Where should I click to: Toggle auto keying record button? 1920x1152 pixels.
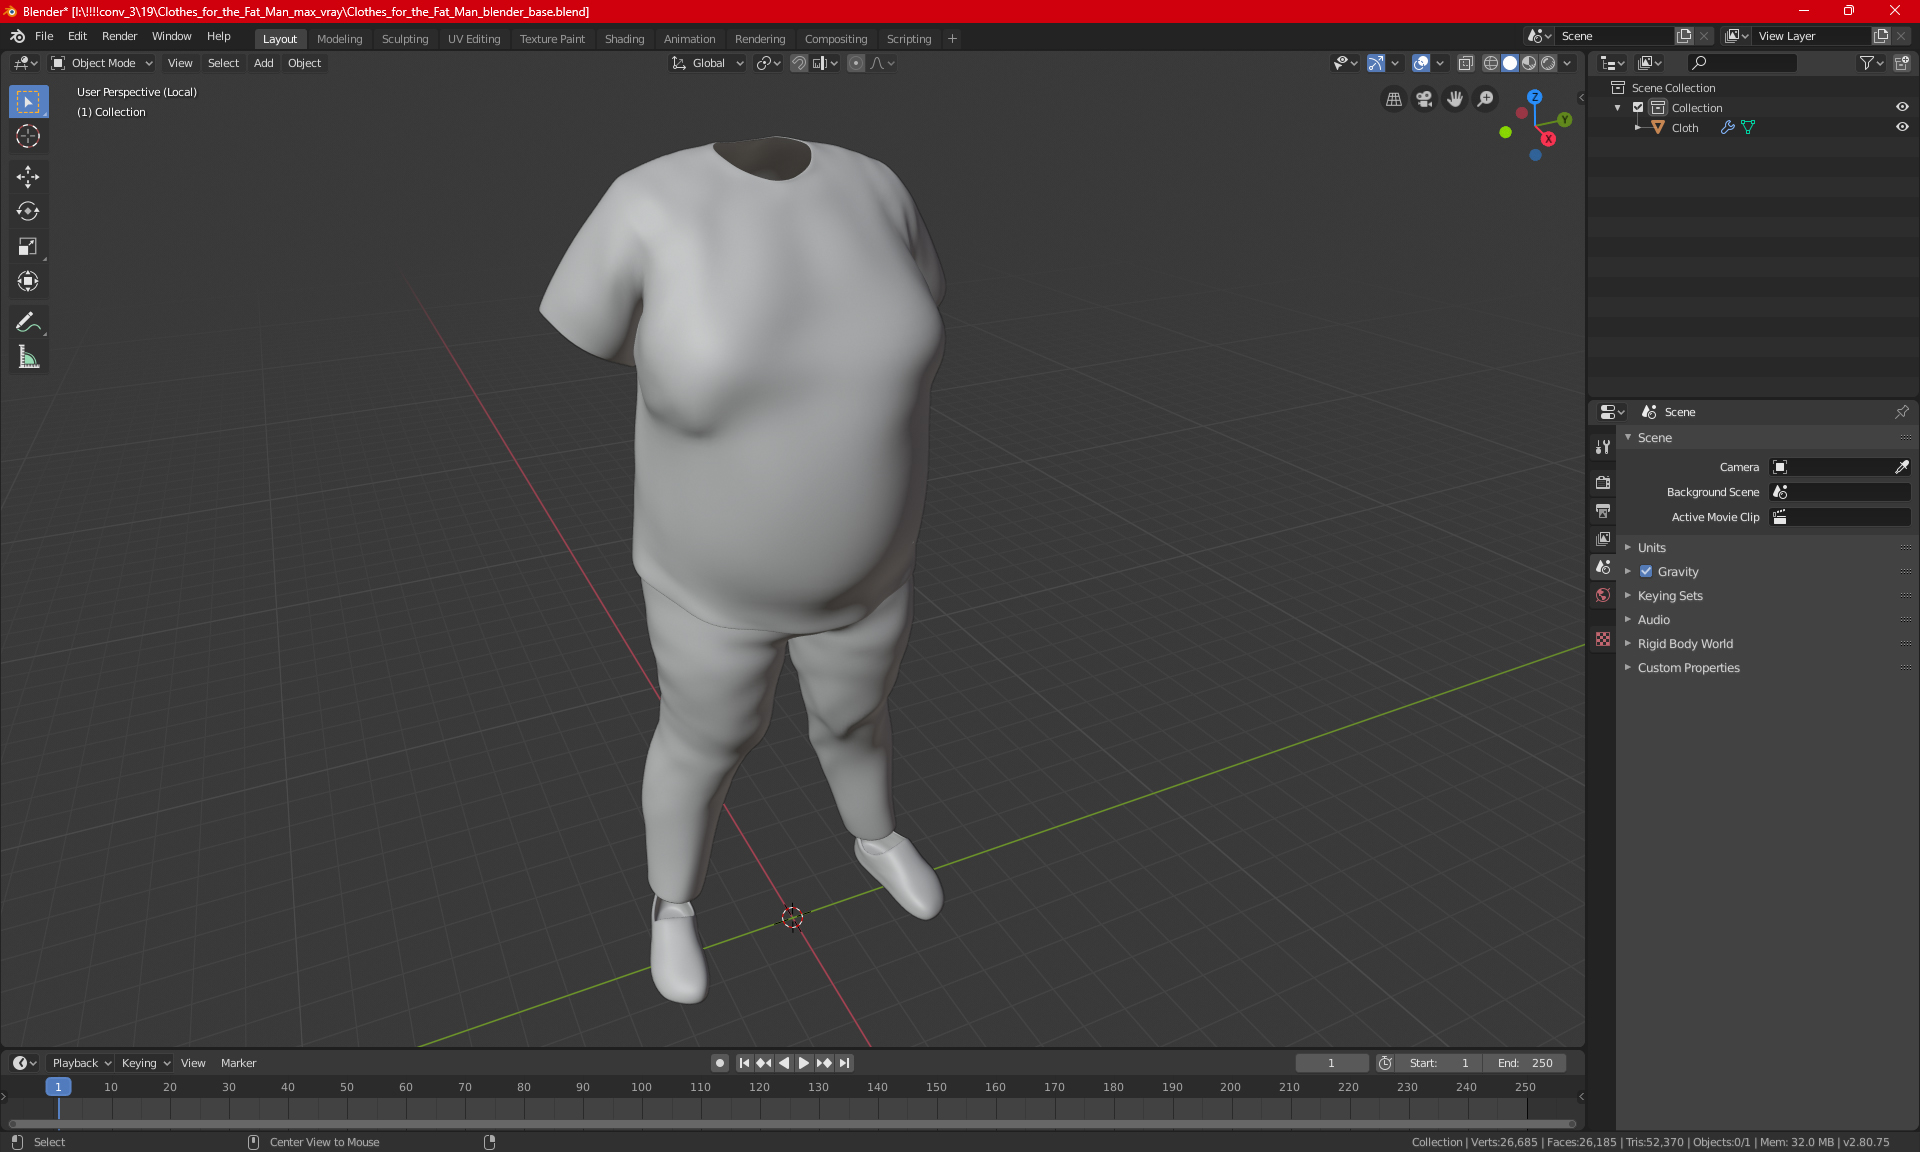tap(719, 1063)
